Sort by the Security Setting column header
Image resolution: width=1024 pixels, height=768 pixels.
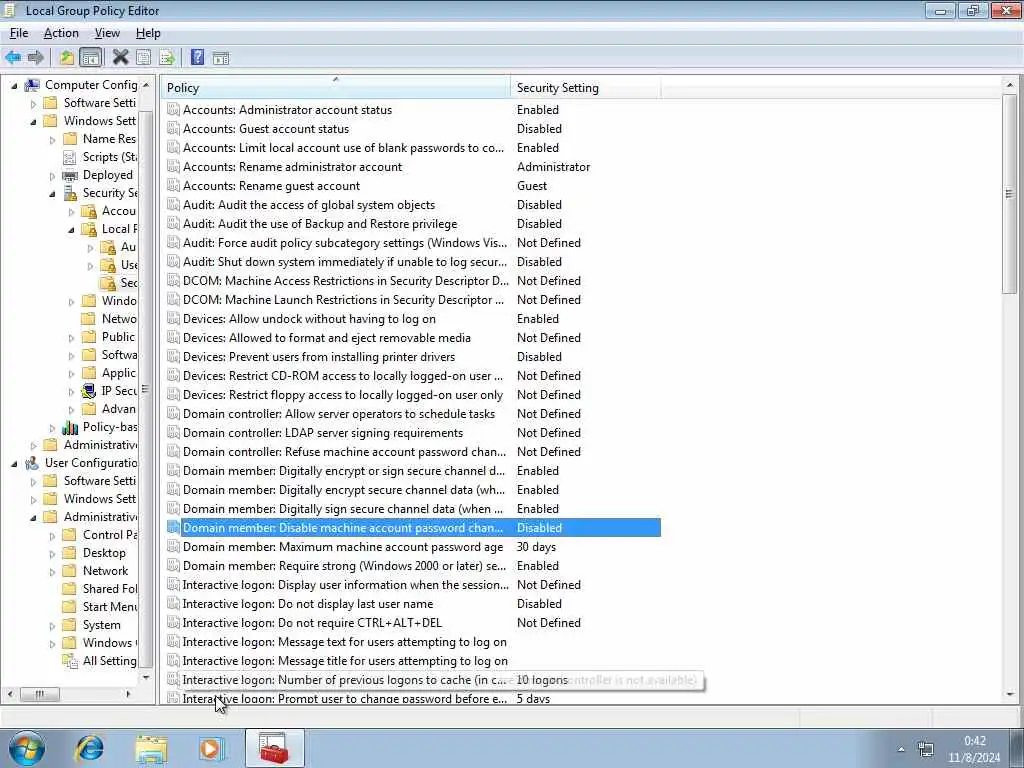(x=585, y=88)
